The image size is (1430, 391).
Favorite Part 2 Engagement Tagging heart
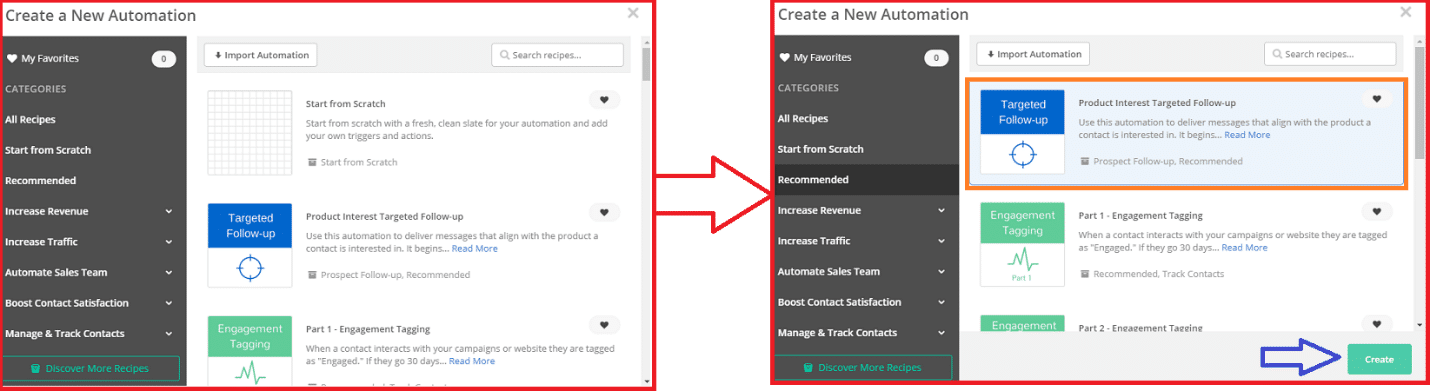1376,323
